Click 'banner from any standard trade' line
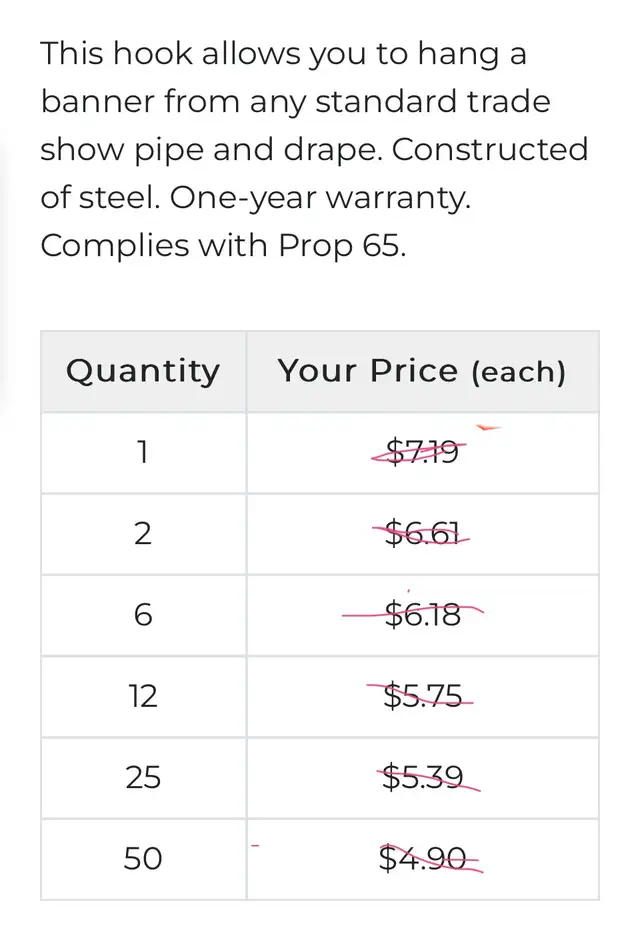The height and width of the screenshot is (943, 640). [295, 102]
